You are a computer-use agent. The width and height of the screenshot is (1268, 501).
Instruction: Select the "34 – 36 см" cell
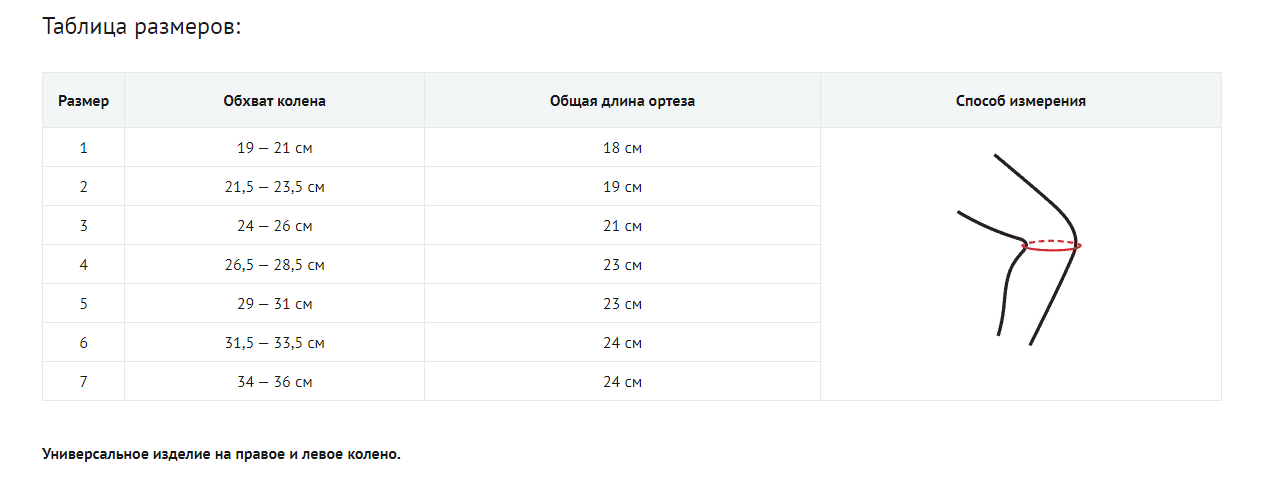(x=274, y=382)
